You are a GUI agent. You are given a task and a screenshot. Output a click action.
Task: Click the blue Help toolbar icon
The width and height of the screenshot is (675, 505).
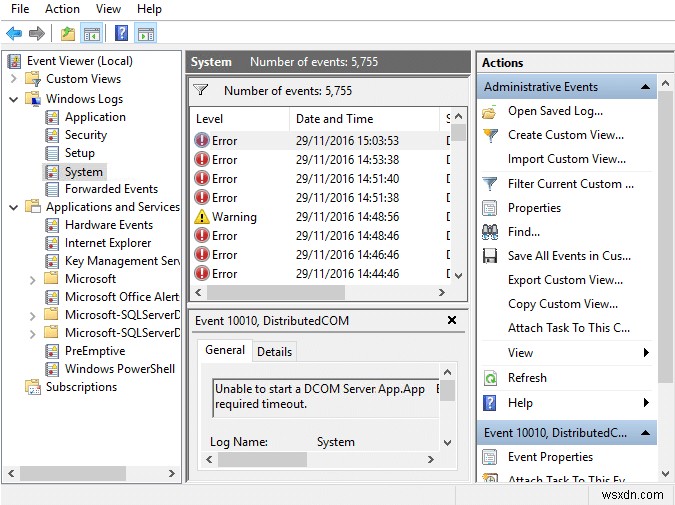121,34
